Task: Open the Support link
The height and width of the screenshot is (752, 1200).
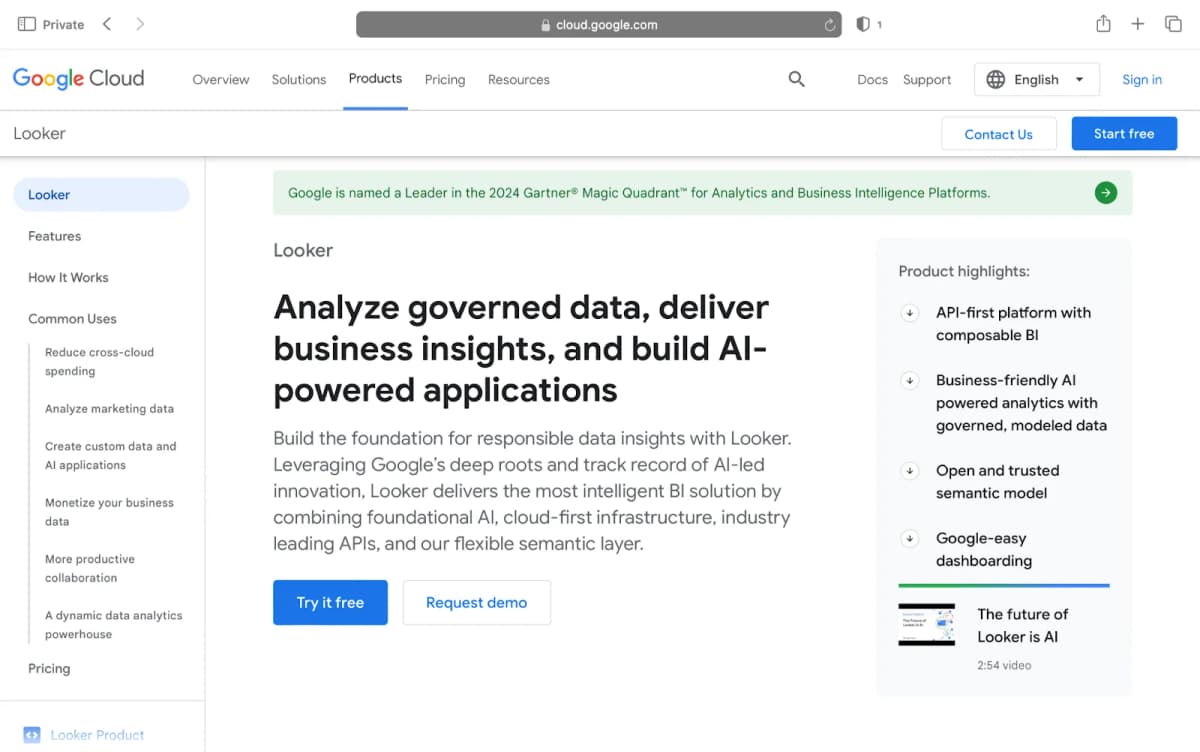Action: [x=927, y=80]
